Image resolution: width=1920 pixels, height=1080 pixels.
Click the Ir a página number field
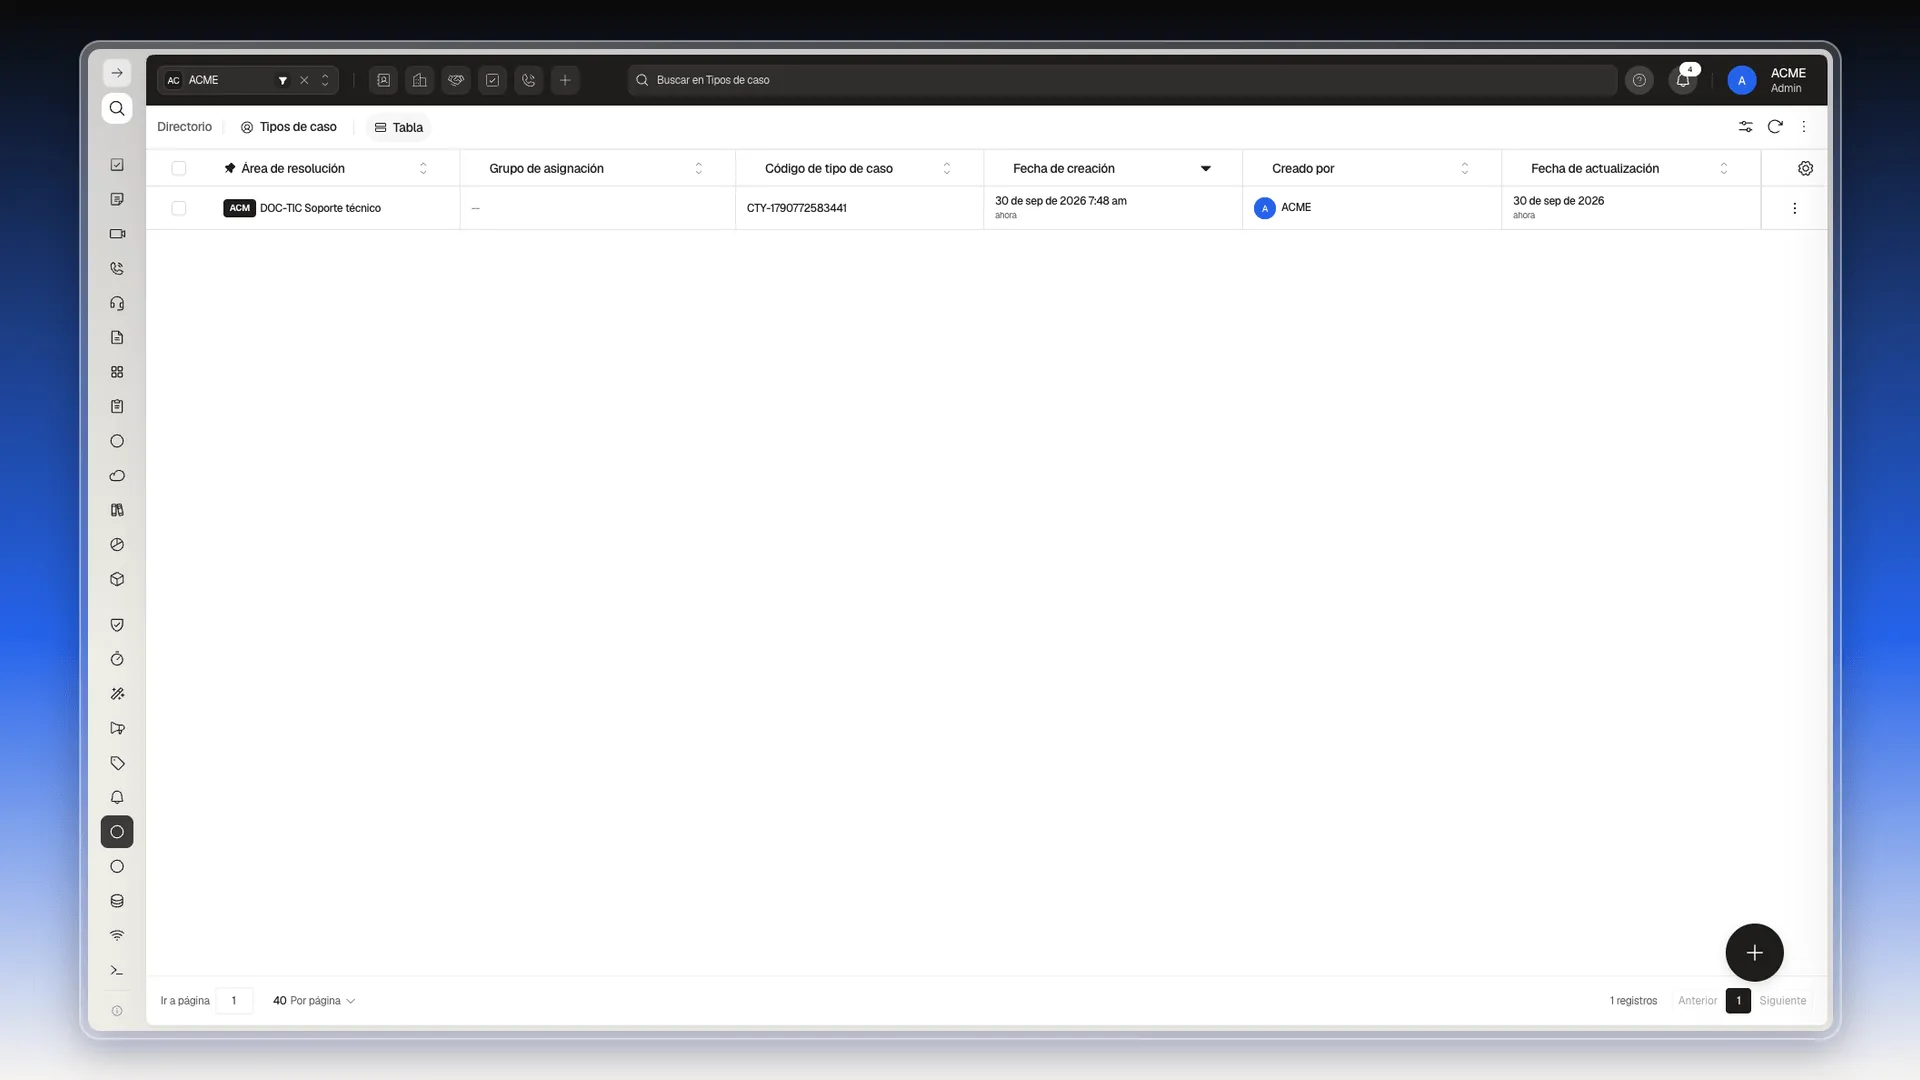tap(234, 1001)
